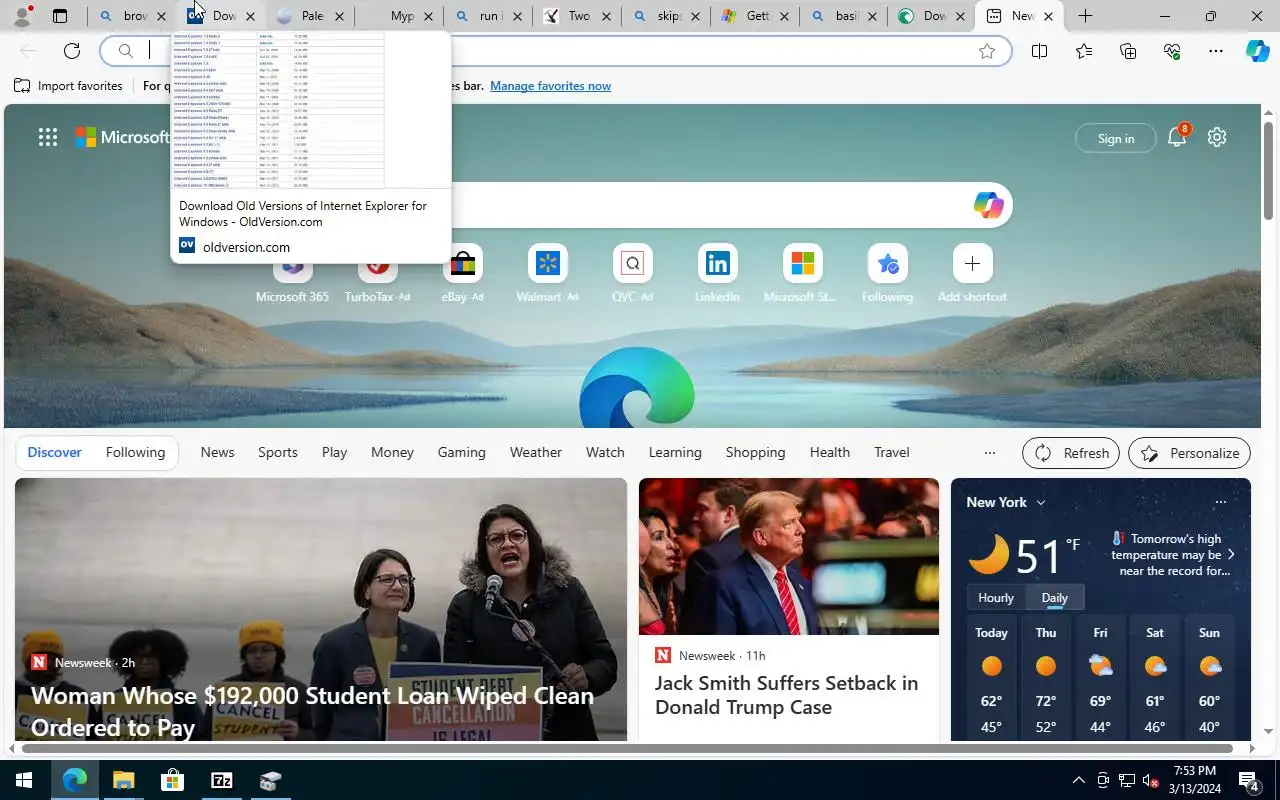Open Saturday forecast in weather card

1155,679
